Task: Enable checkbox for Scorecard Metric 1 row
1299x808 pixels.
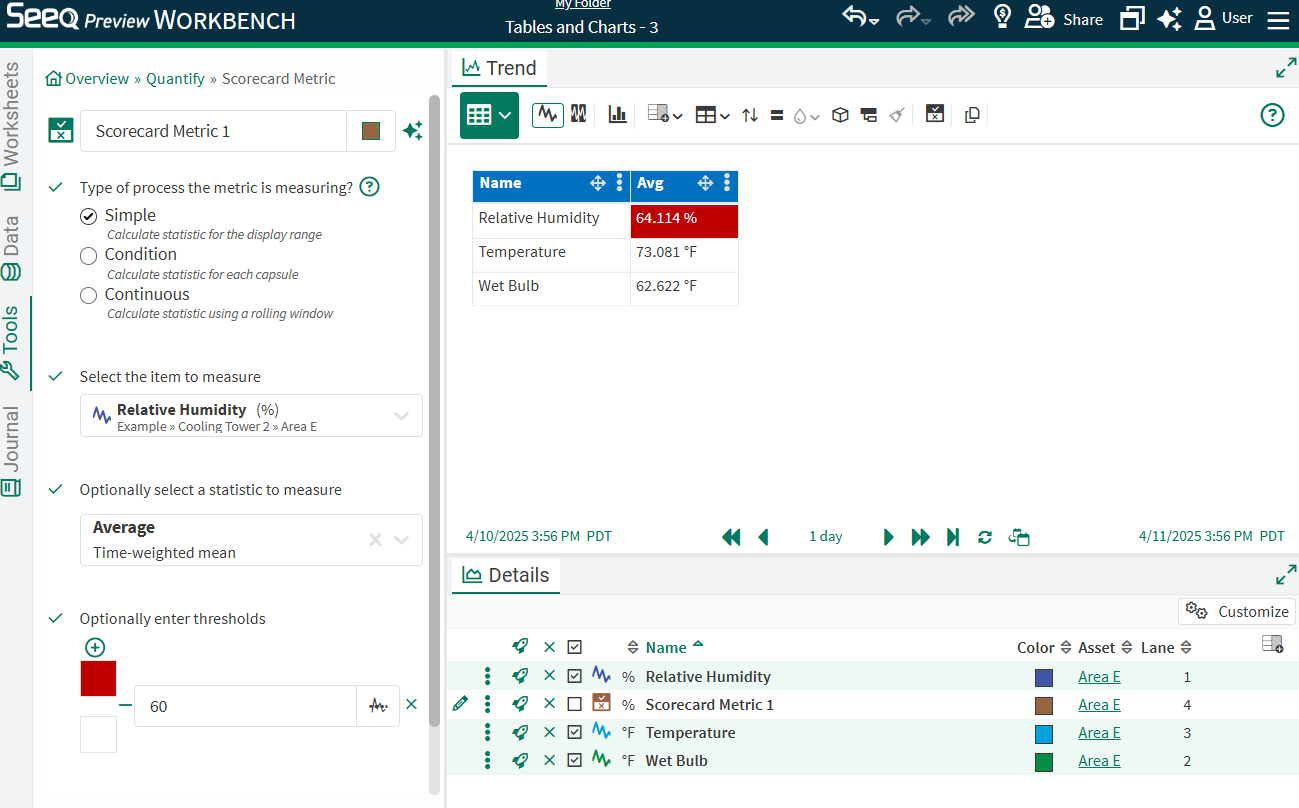Action: tap(574, 704)
